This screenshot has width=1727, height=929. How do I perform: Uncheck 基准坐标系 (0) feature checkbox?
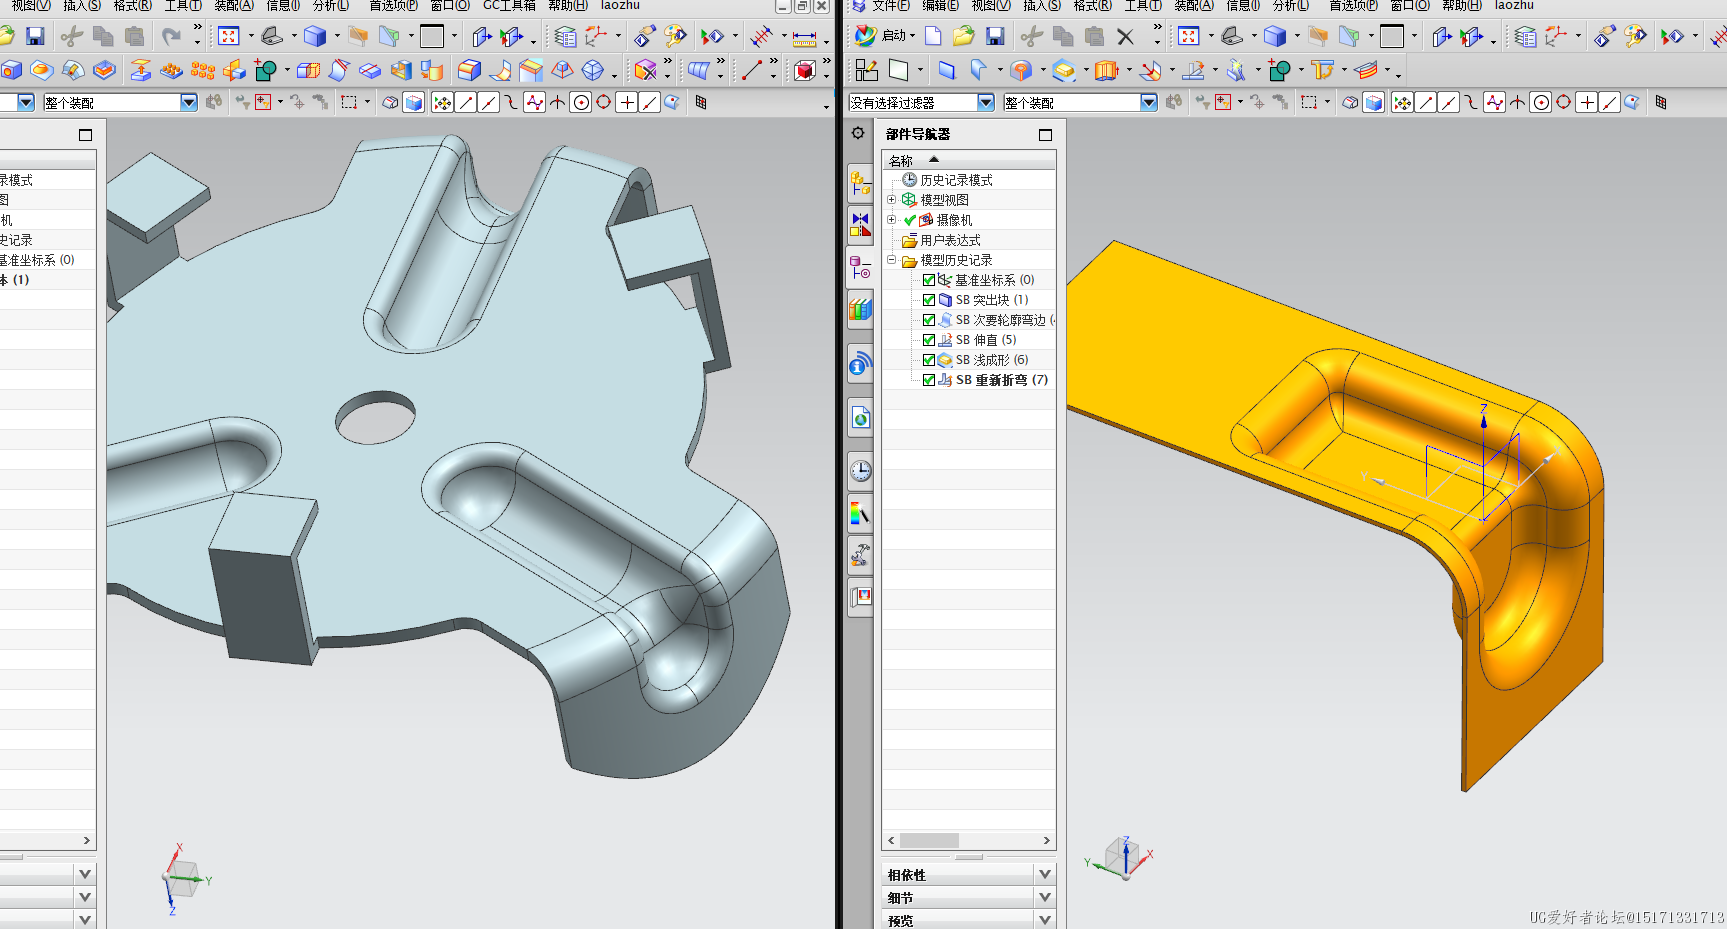coord(929,280)
